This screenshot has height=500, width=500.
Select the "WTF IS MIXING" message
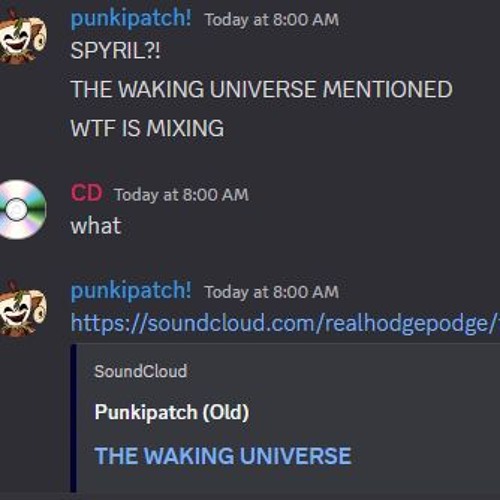click(147, 128)
